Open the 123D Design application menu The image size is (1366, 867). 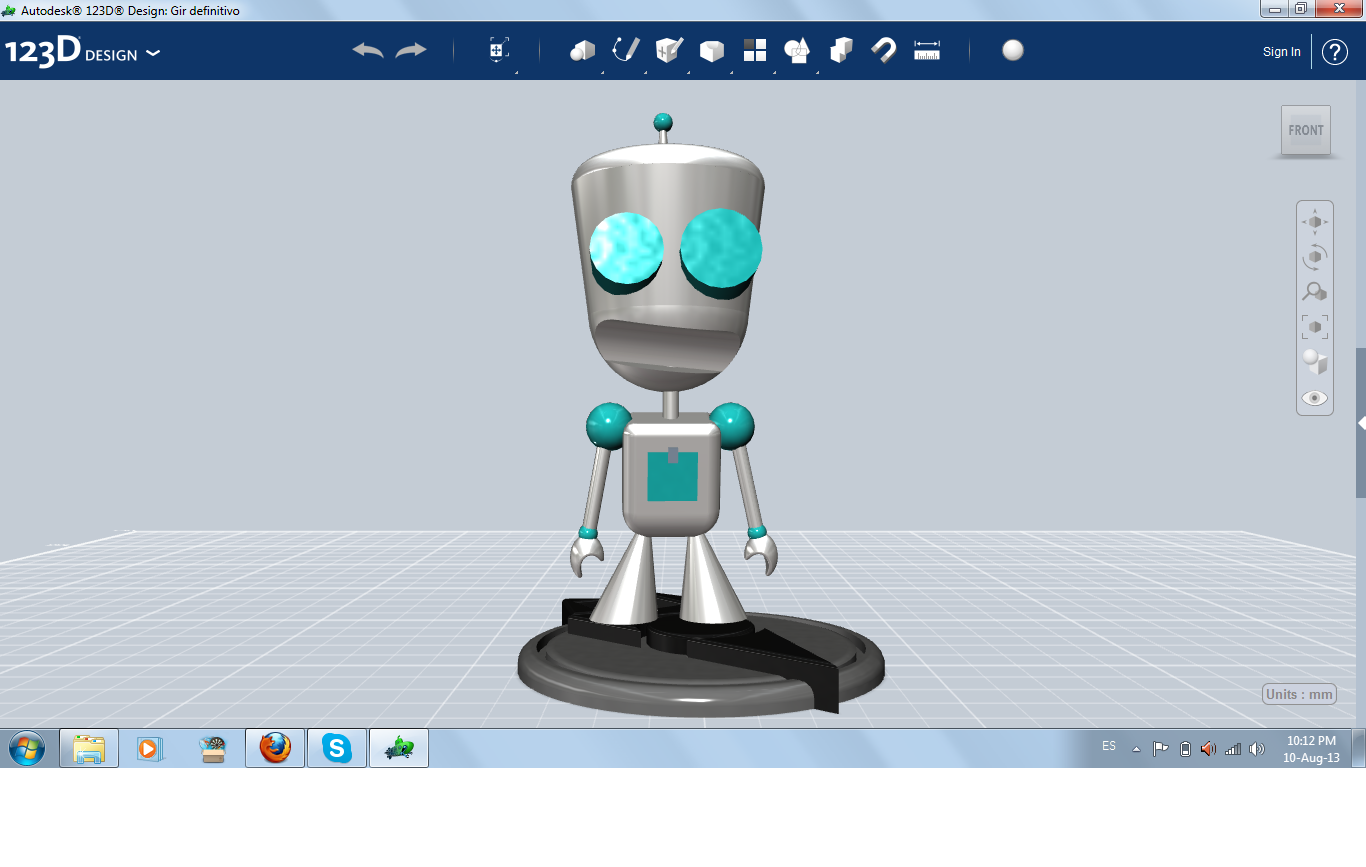point(82,52)
